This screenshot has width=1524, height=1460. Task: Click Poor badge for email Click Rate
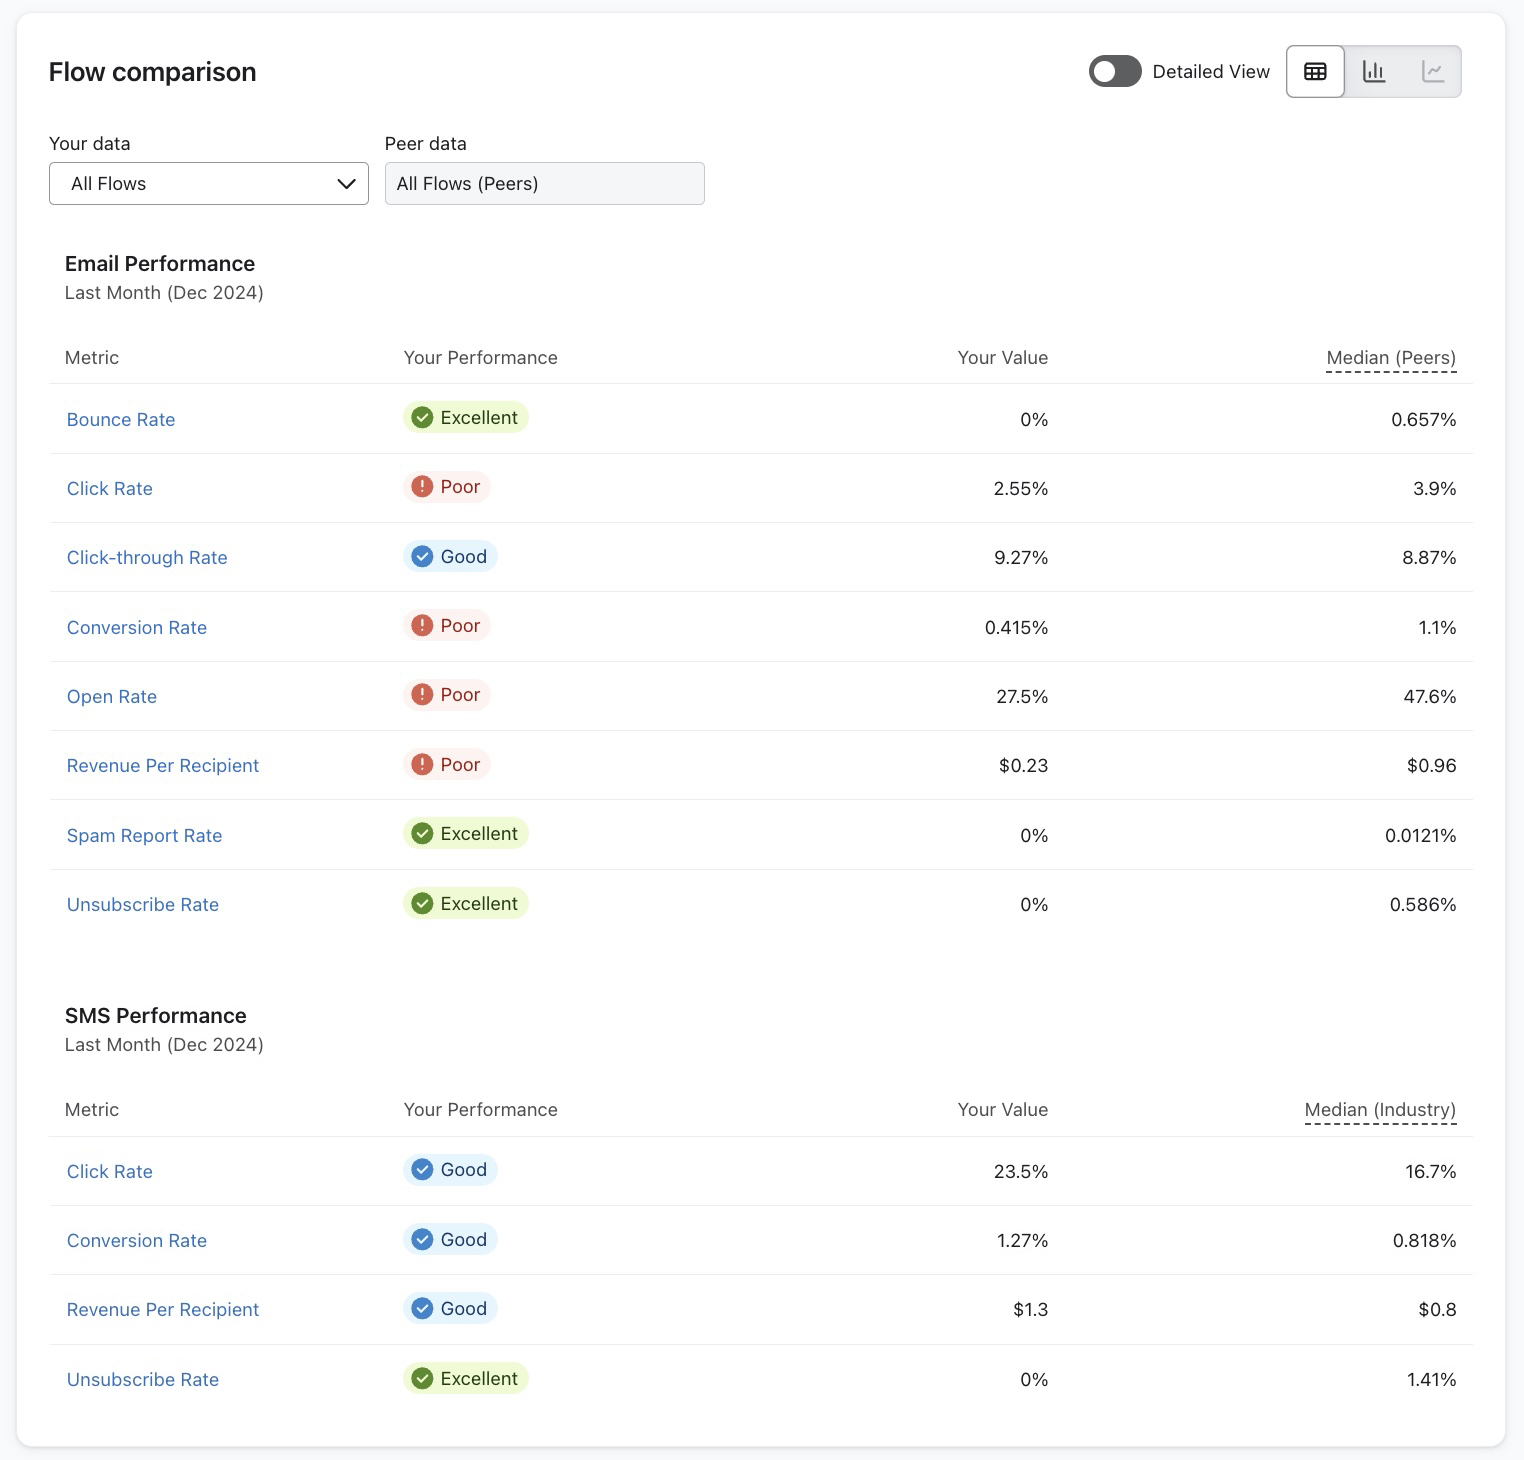click(x=447, y=487)
